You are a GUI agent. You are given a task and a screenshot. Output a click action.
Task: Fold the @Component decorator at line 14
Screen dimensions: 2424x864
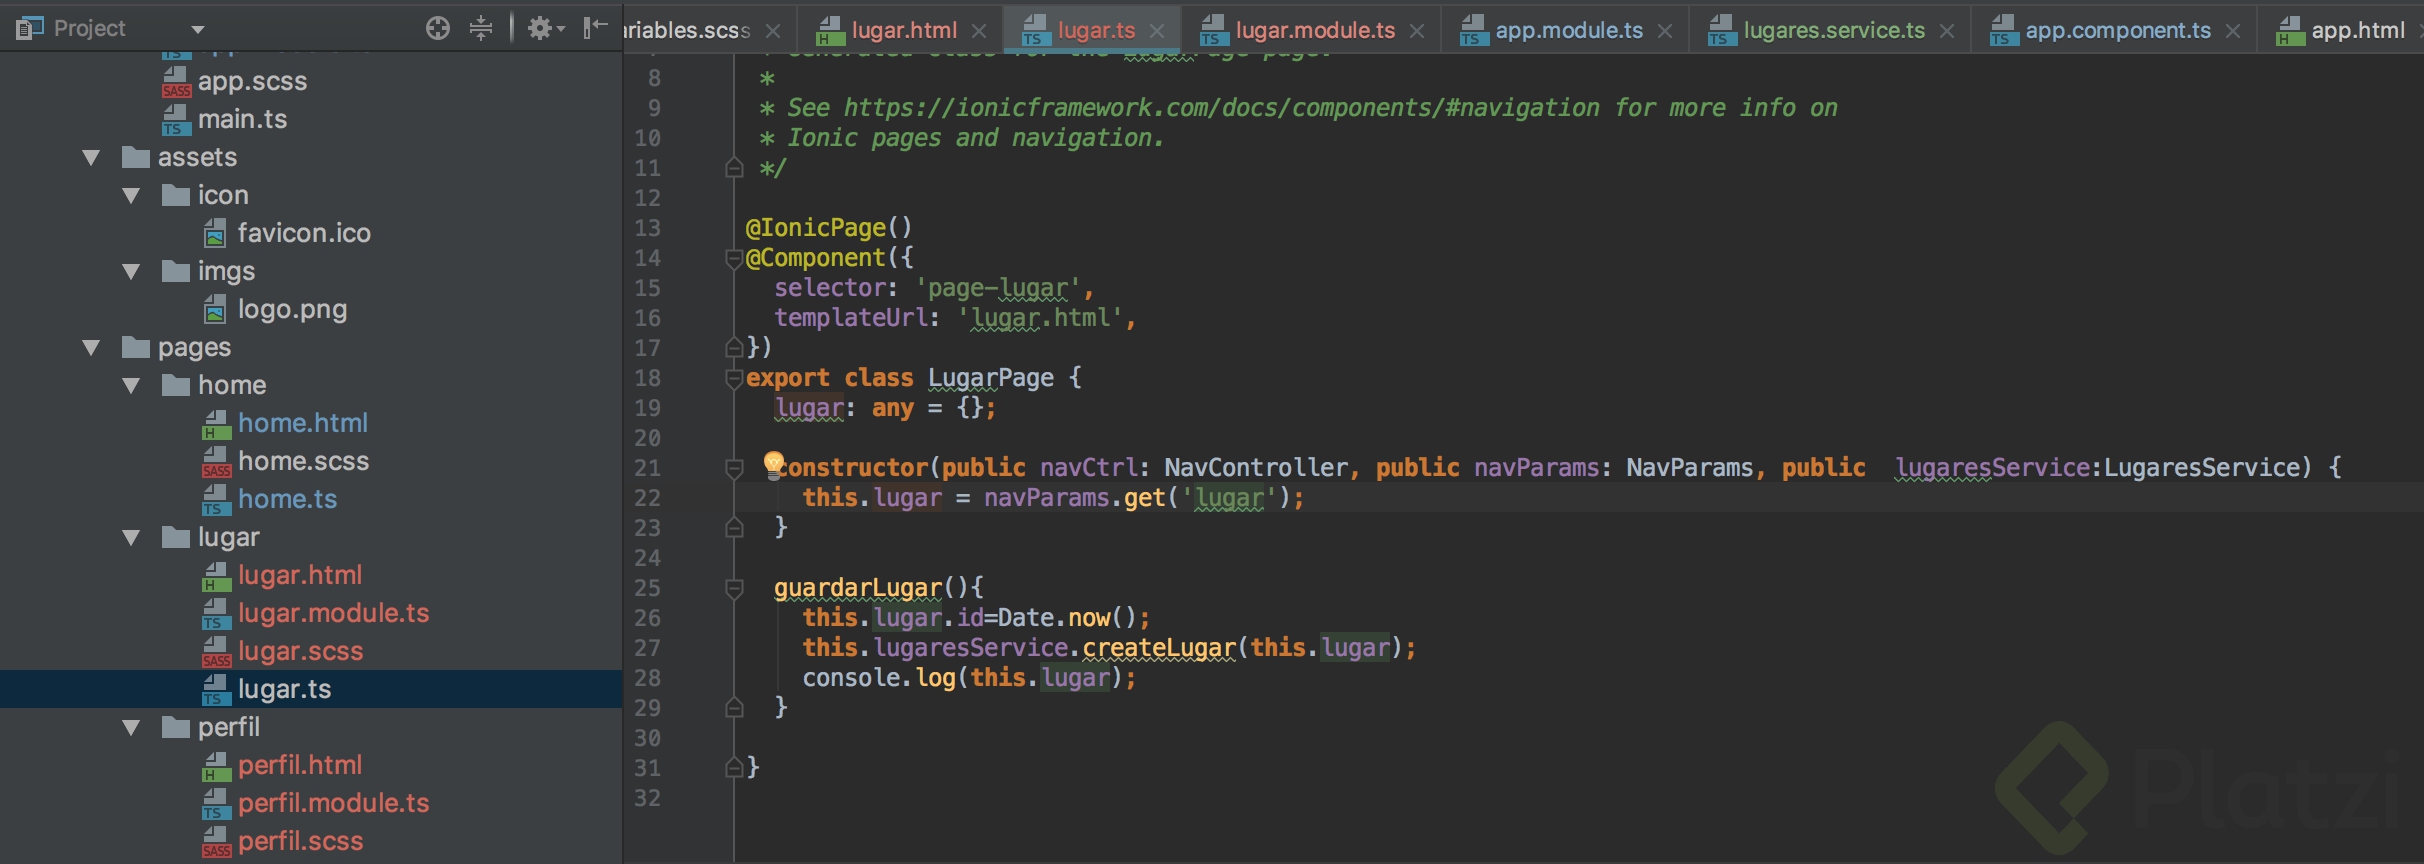(734, 258)
